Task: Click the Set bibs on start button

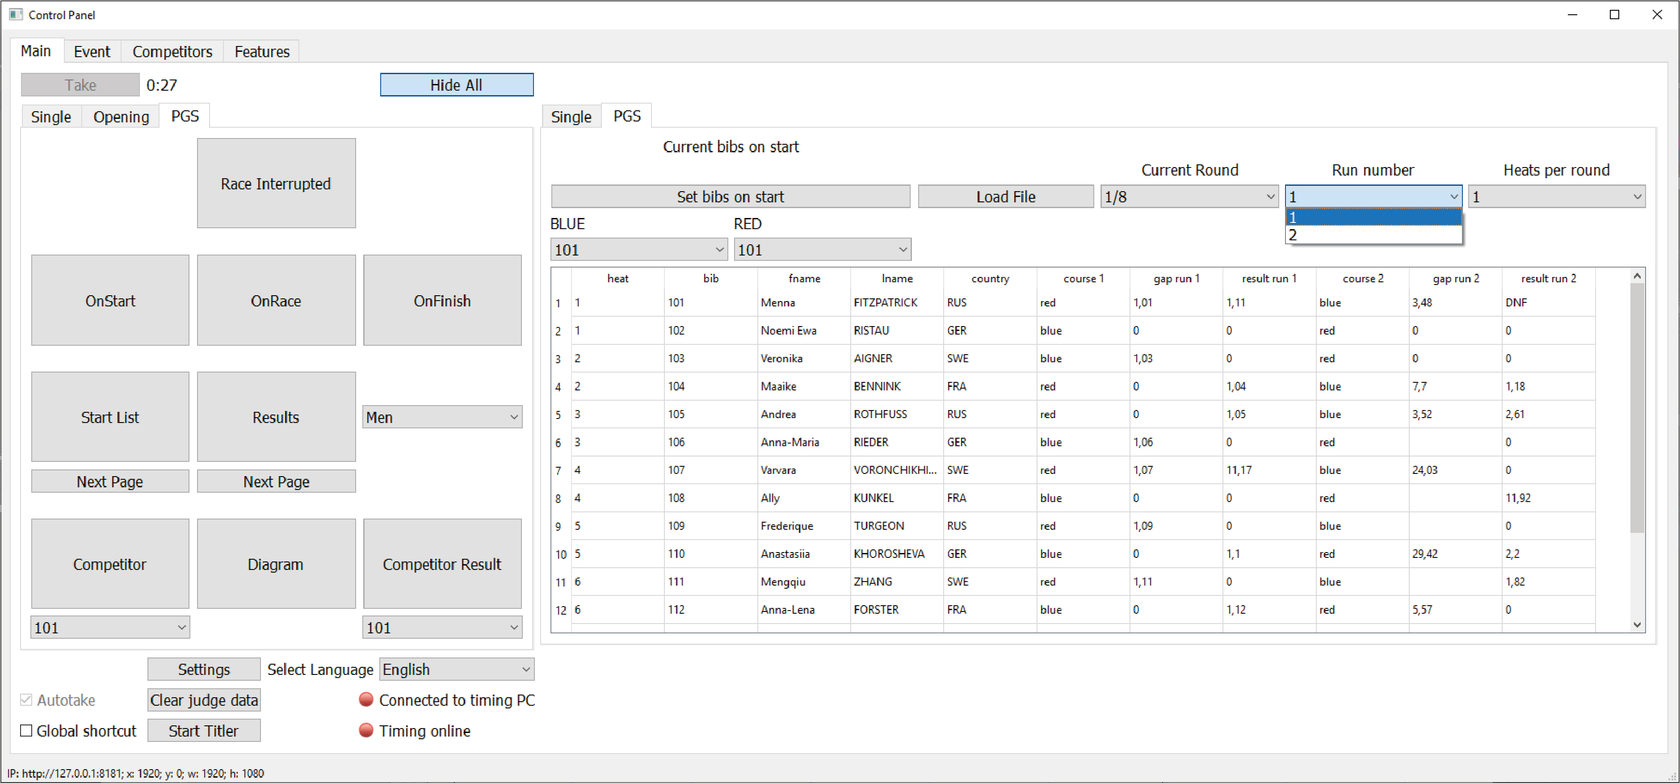Action: pyautogui.click(x=730, y=197)
